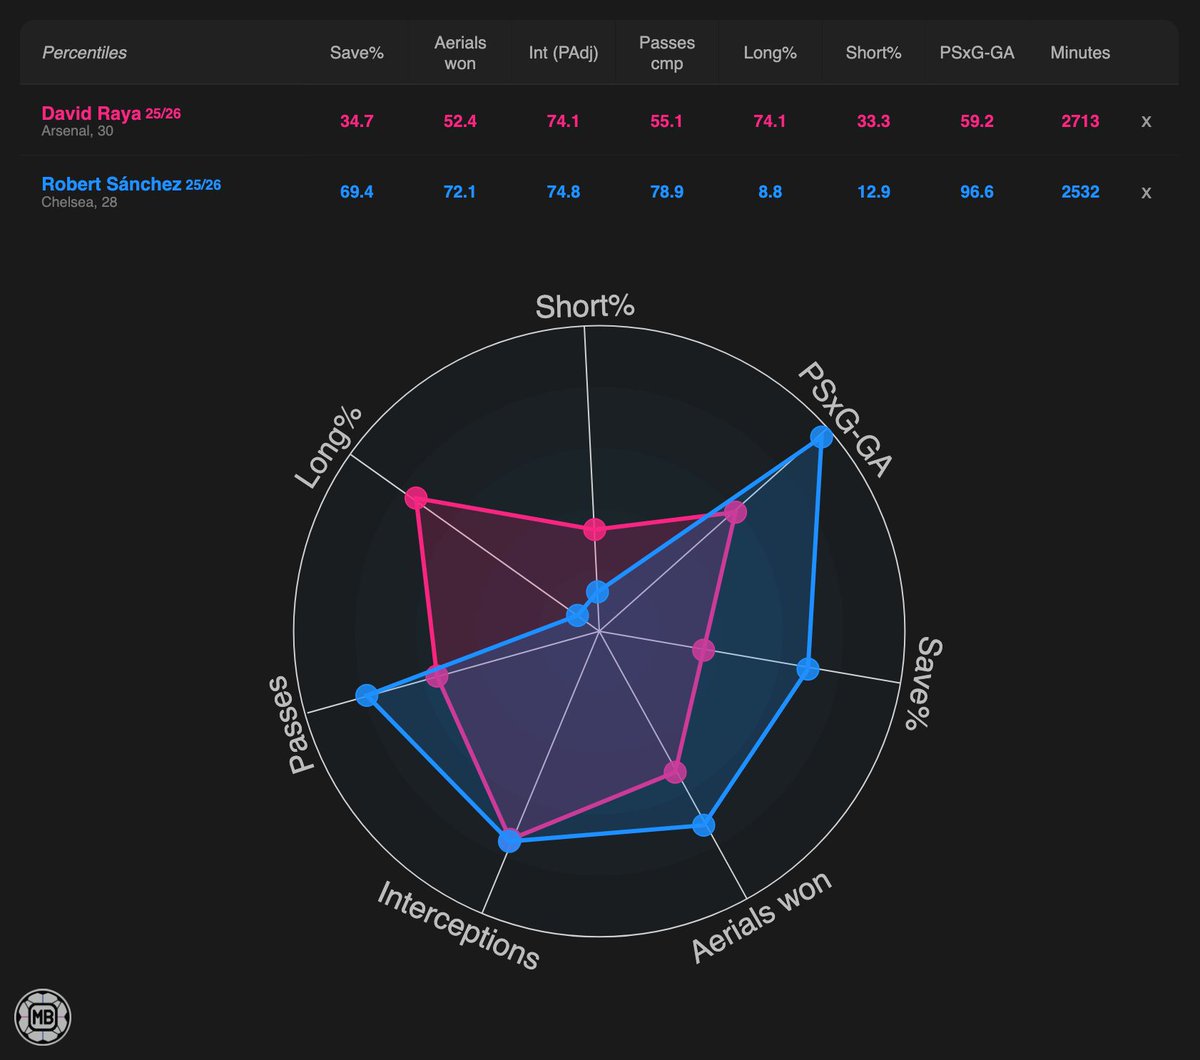
Task: Open the Percentiles header option
Action: (84, 53)
